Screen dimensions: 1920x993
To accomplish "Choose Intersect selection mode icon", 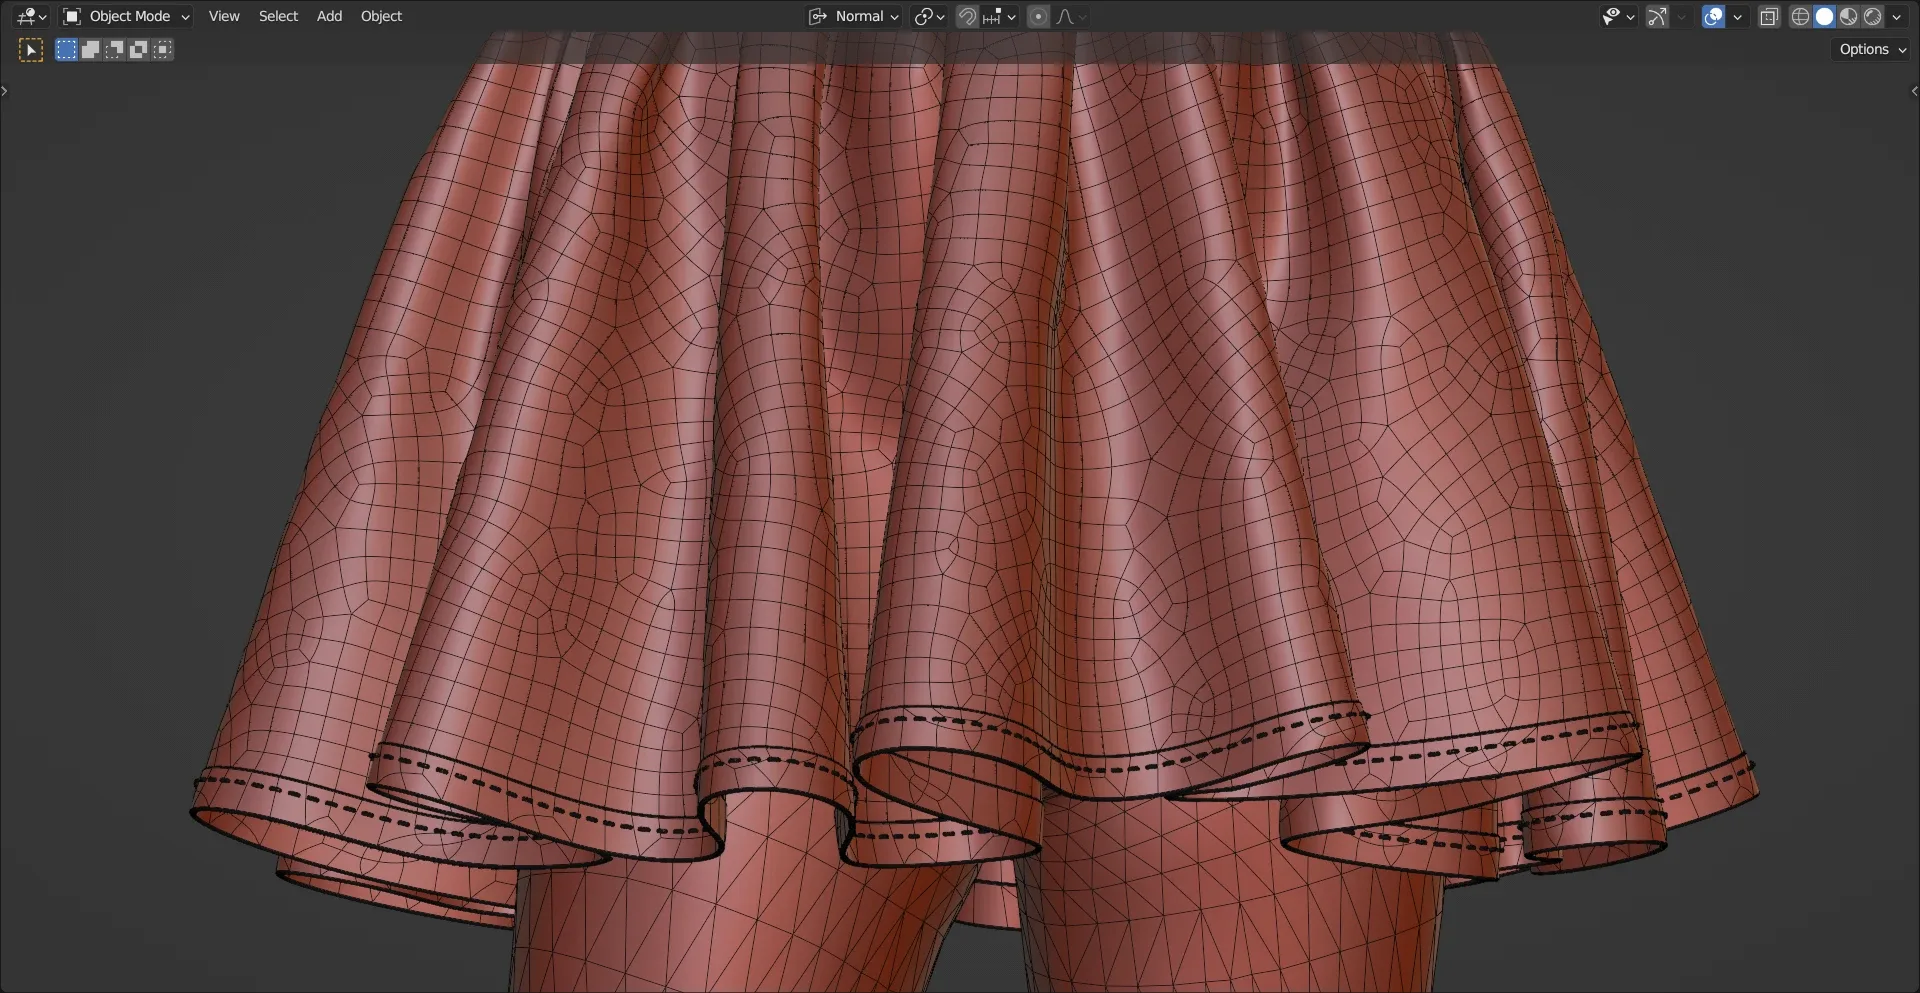I will 162,50.
